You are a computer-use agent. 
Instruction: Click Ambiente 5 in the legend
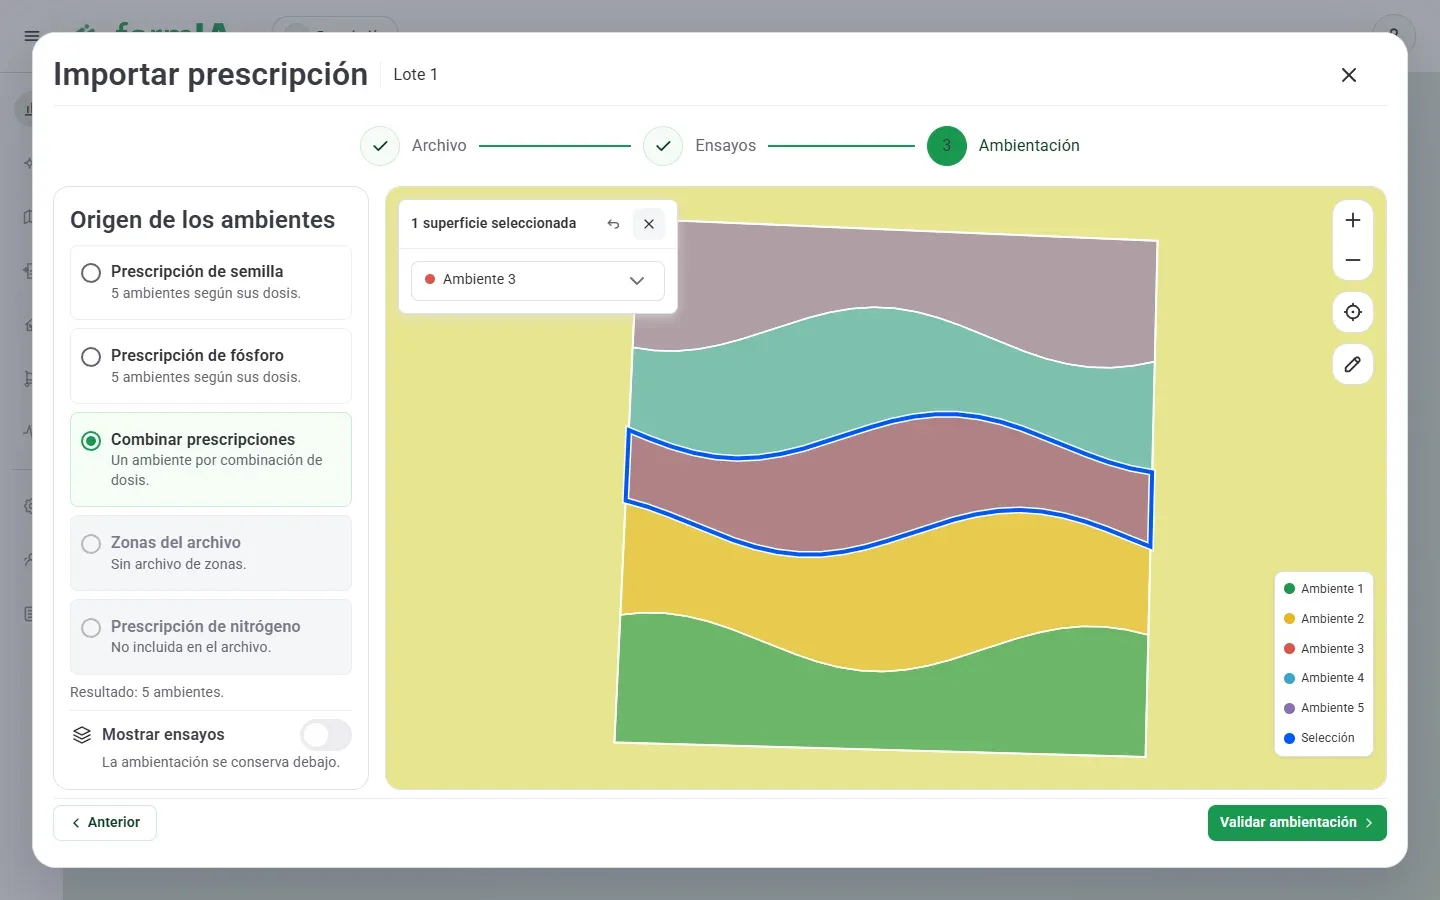(x=1323, y=708)
